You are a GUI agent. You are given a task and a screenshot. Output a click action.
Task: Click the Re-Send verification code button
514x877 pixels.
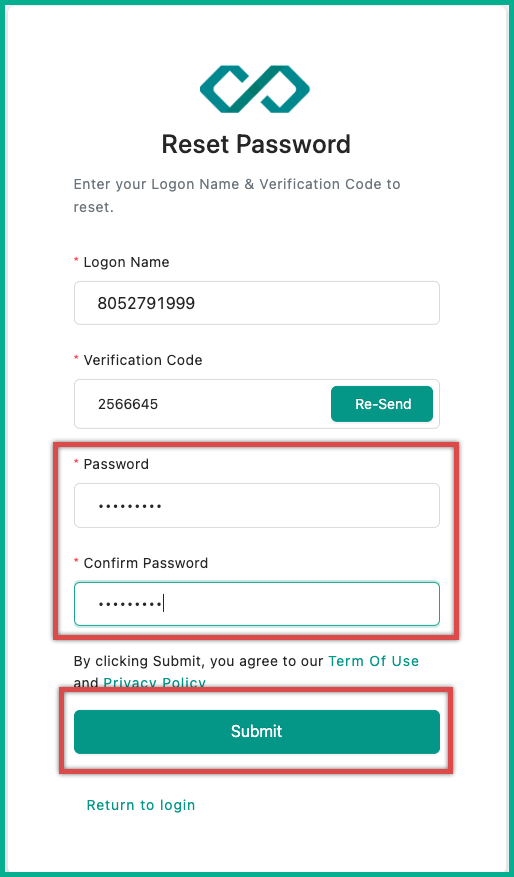[382, 404]
